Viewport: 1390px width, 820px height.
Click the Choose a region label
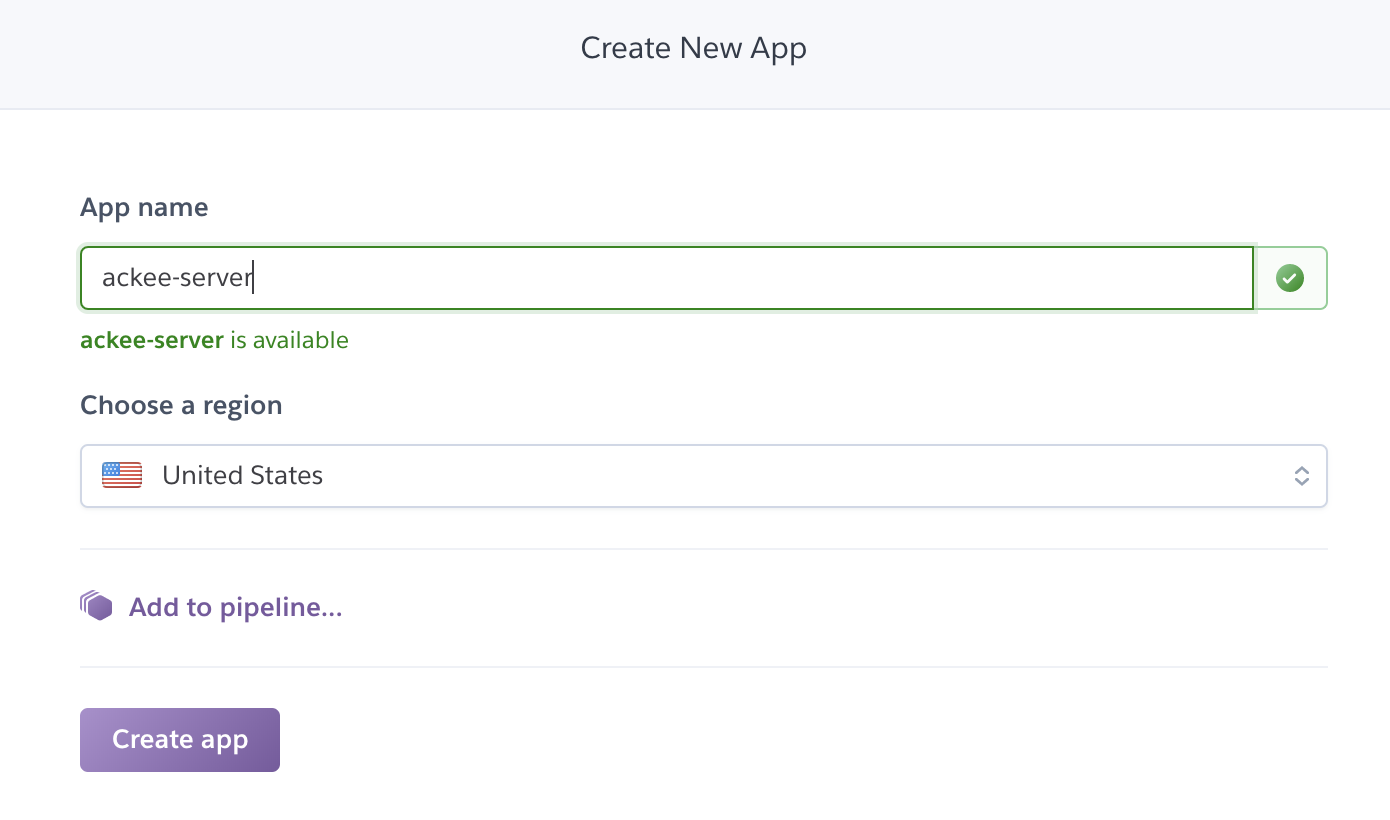point(181,405)
